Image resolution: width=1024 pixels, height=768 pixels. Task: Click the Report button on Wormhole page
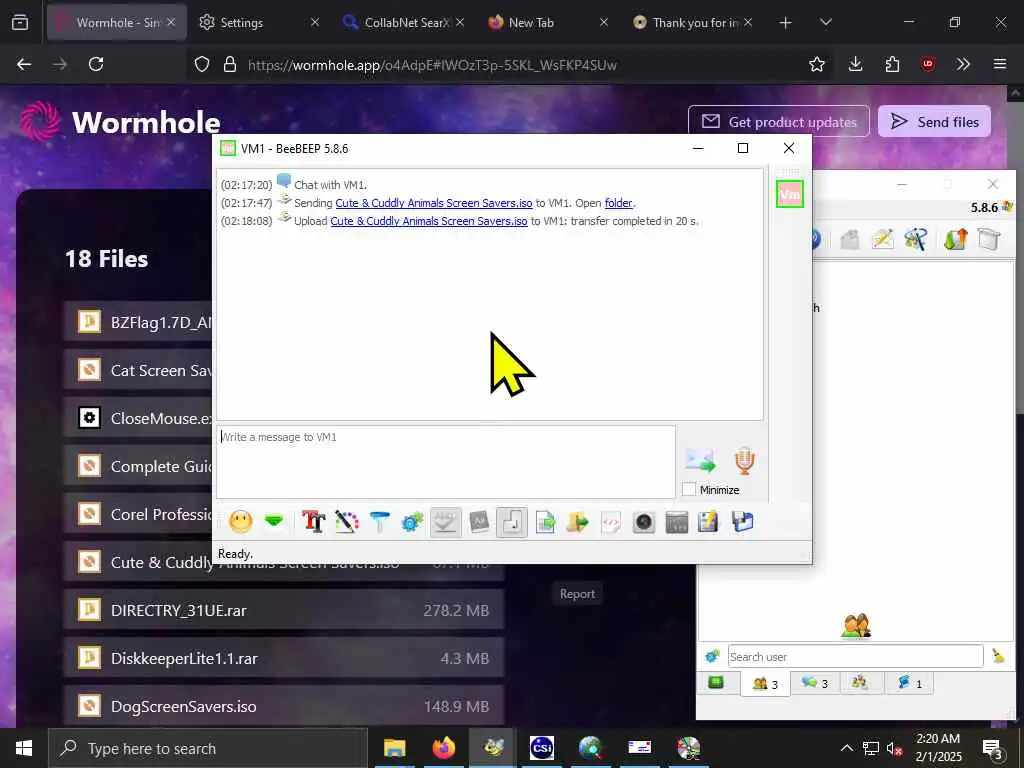pyautogui.click(x=577, y=594)
